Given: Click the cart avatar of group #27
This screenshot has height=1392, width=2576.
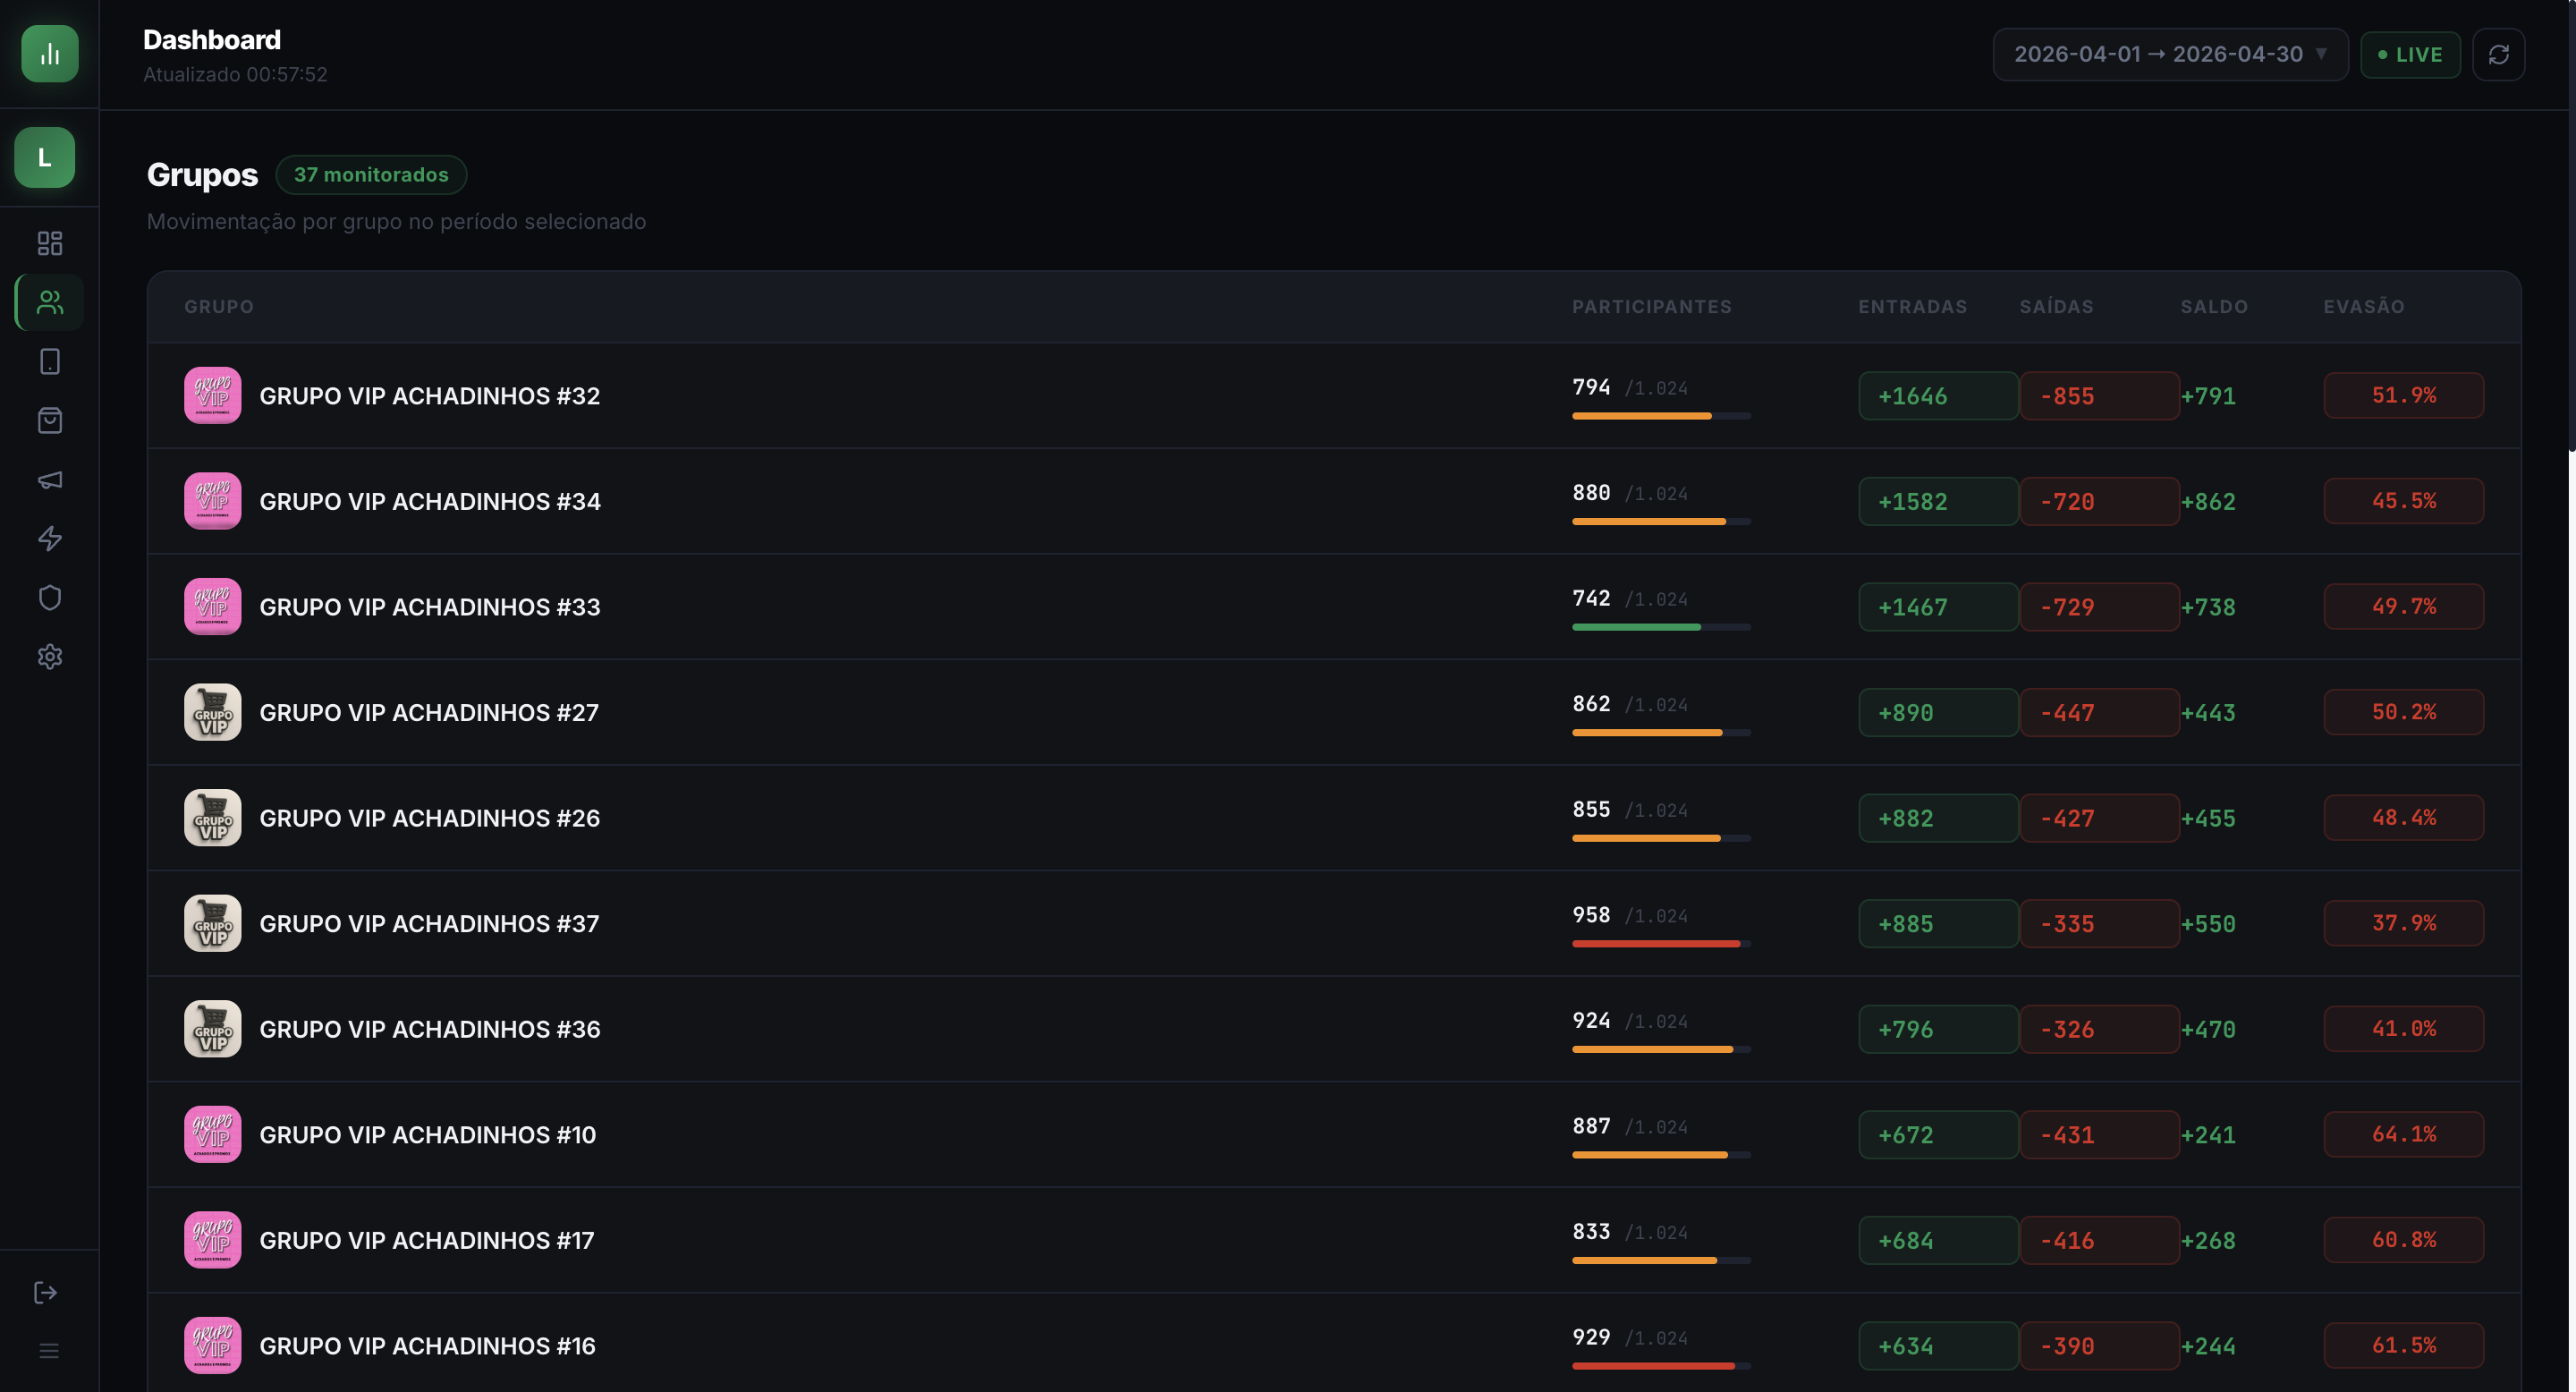Looking at the screenshot, I should click(212, 712).
